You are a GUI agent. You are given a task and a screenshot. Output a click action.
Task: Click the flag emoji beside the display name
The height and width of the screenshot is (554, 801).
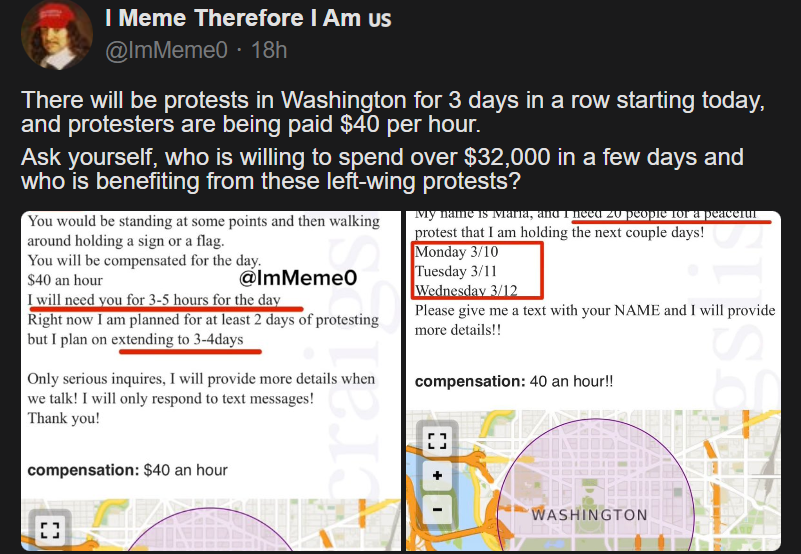[379, 18]
